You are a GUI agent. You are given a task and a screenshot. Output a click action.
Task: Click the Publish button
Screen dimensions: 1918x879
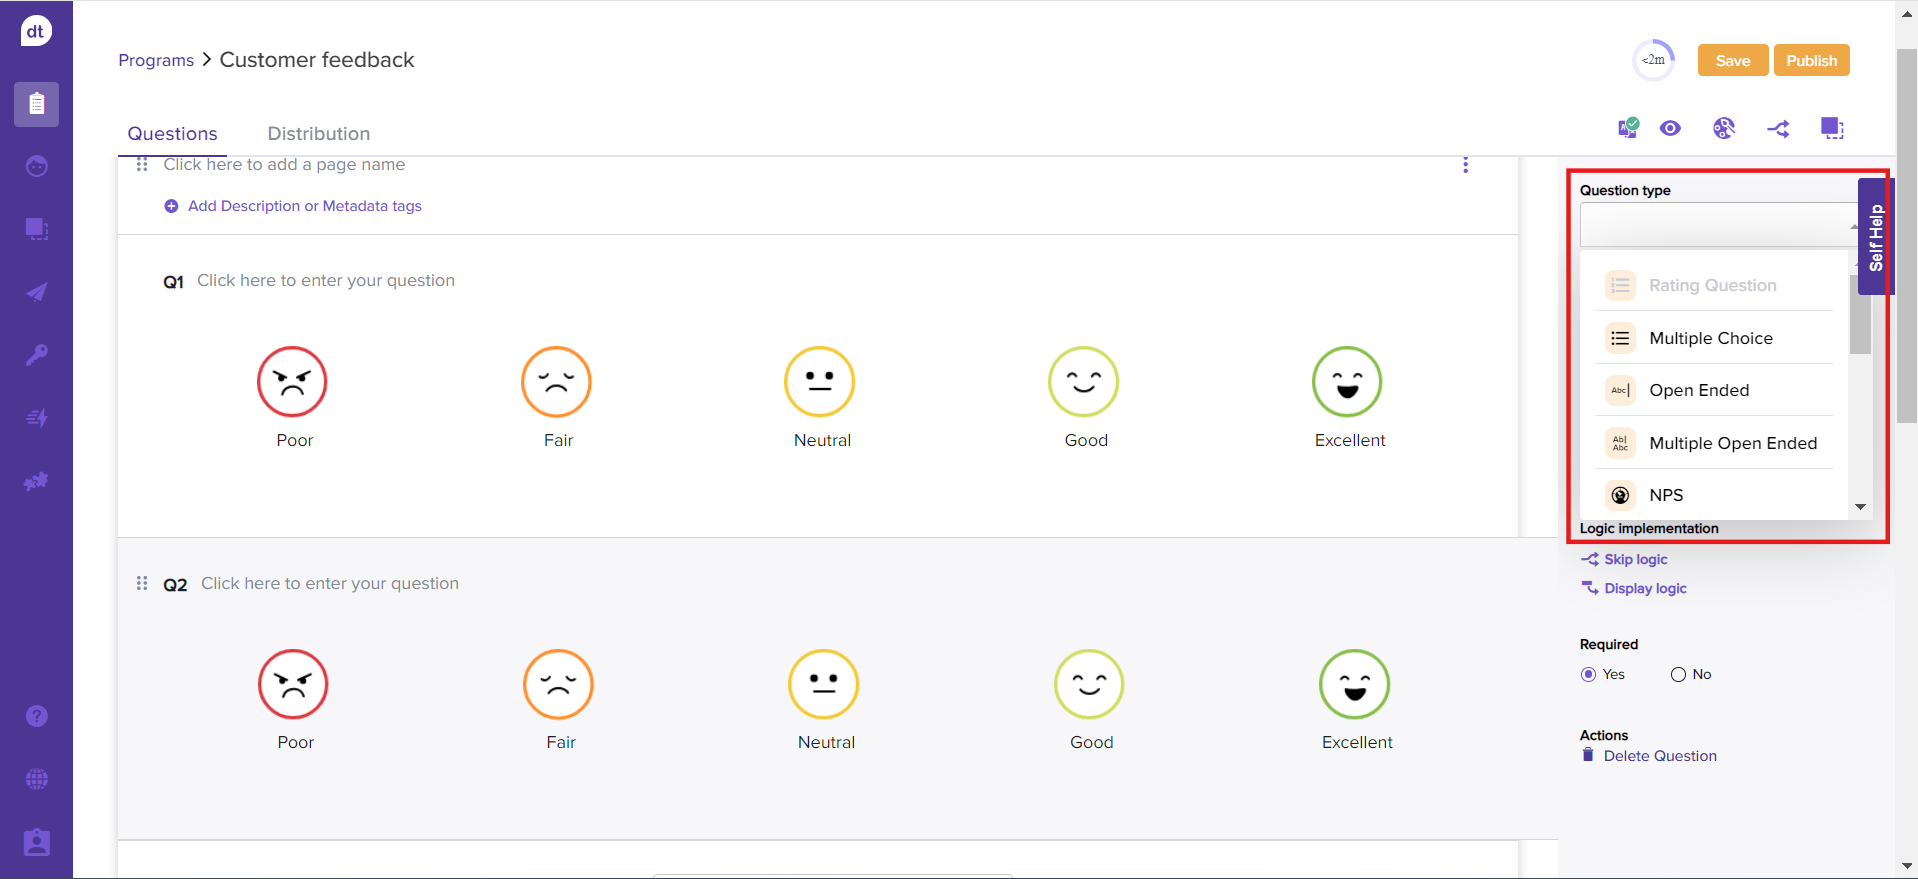[x=1811, y=60]
